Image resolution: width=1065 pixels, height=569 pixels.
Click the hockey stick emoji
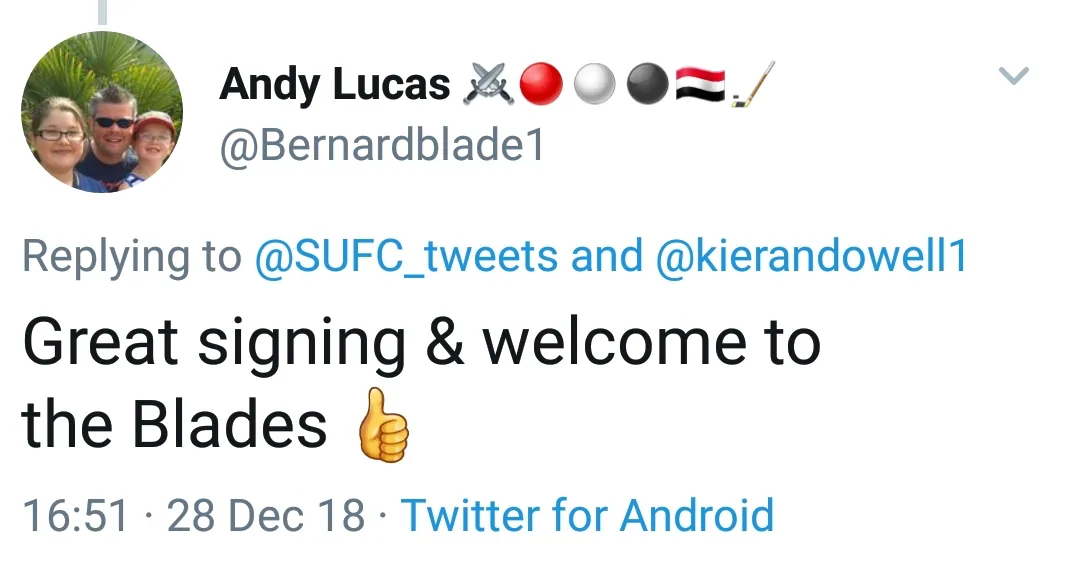point(753,86)
